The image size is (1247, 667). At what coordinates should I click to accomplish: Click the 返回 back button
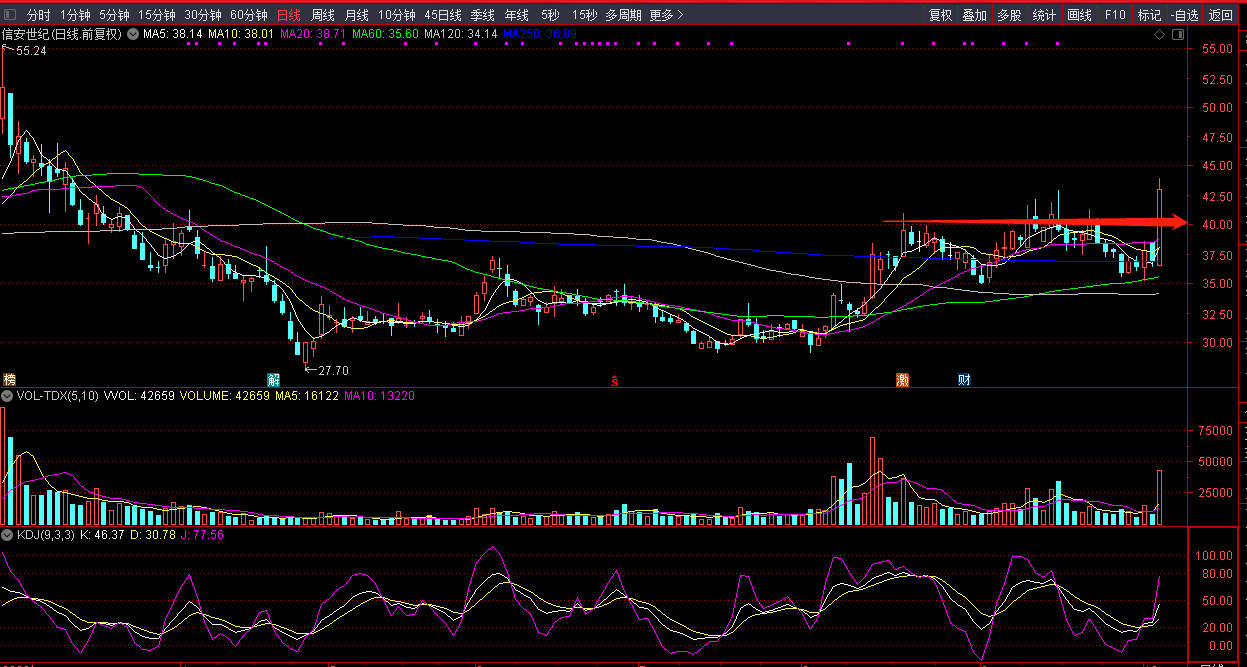point(1221,15)
